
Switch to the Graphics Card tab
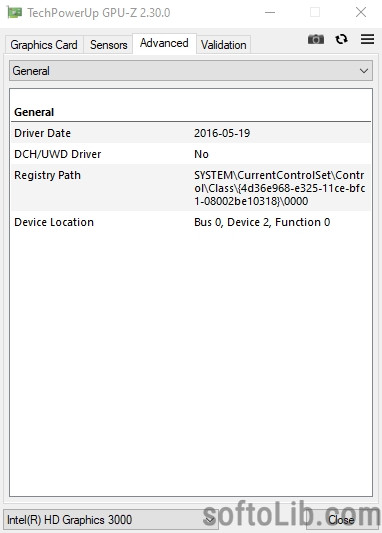tap(44, 45)
